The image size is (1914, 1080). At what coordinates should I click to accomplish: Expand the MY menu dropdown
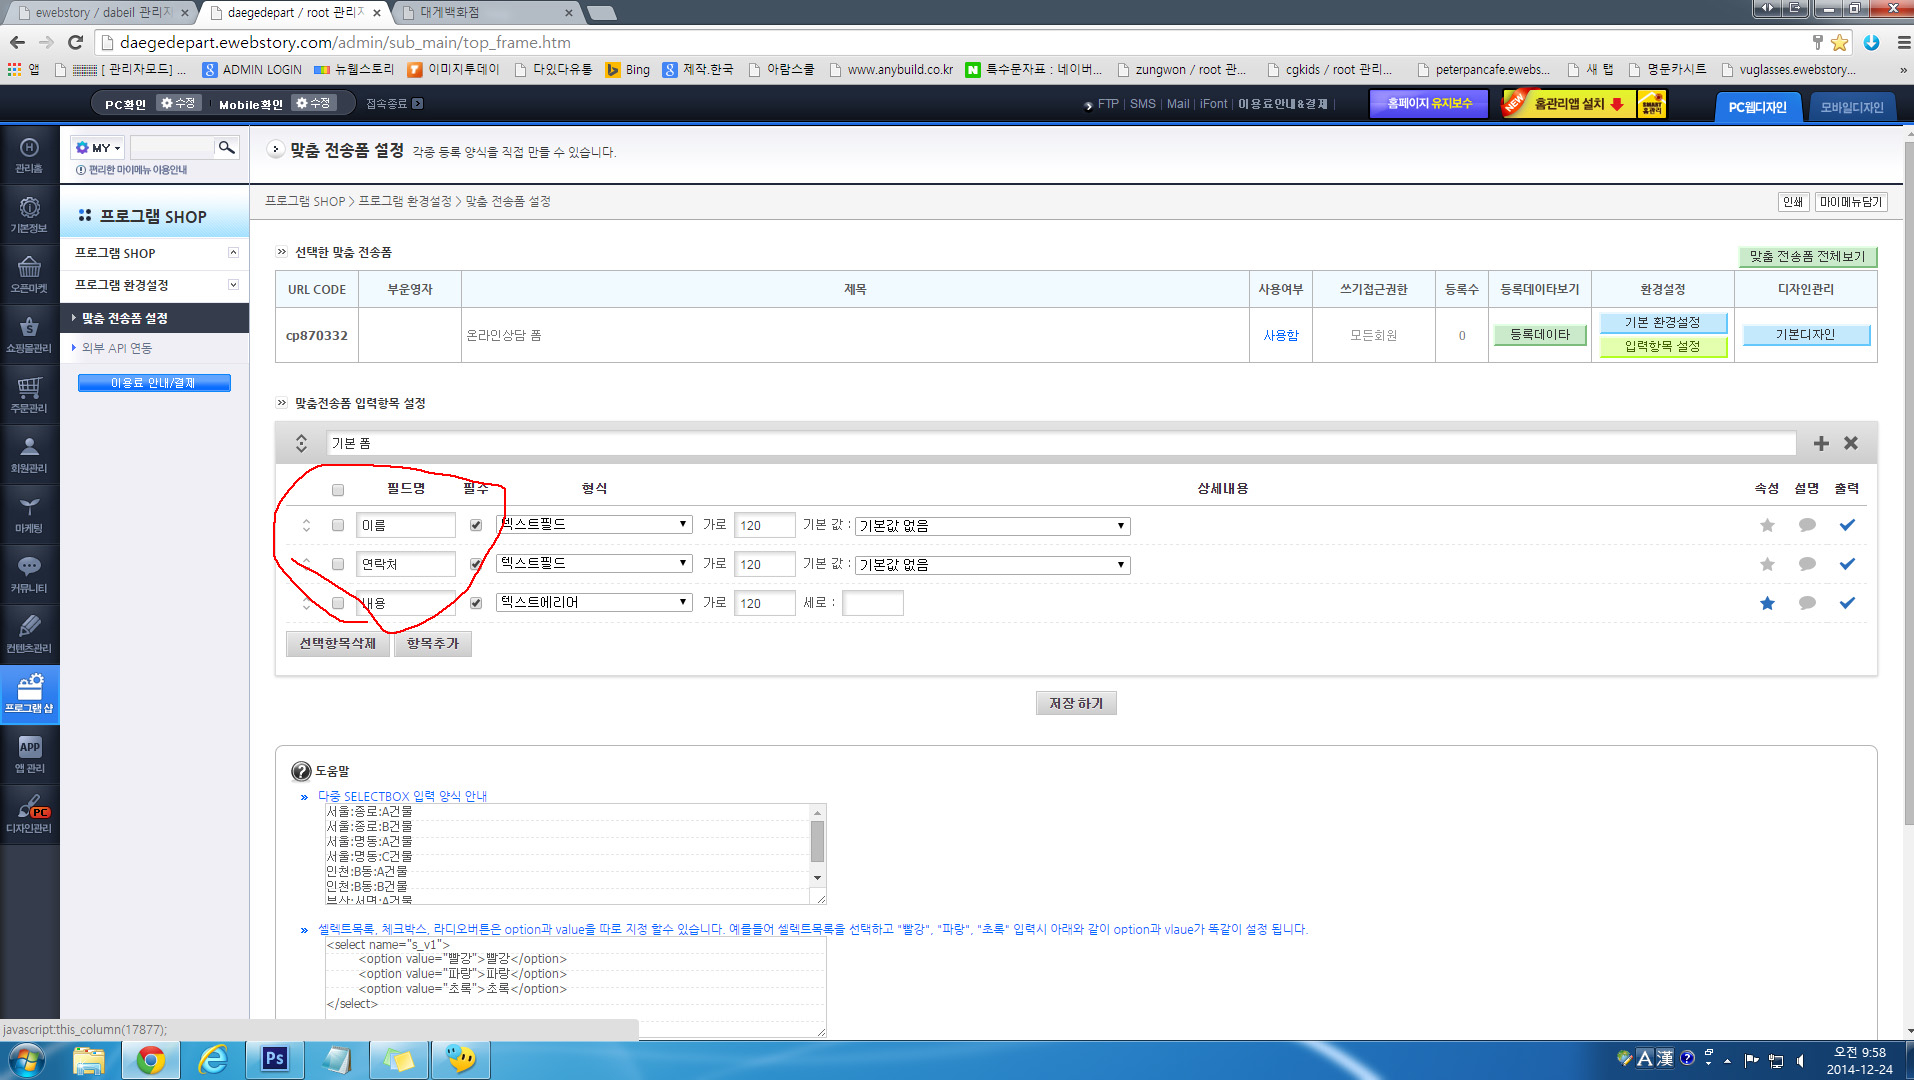(98, 148)
